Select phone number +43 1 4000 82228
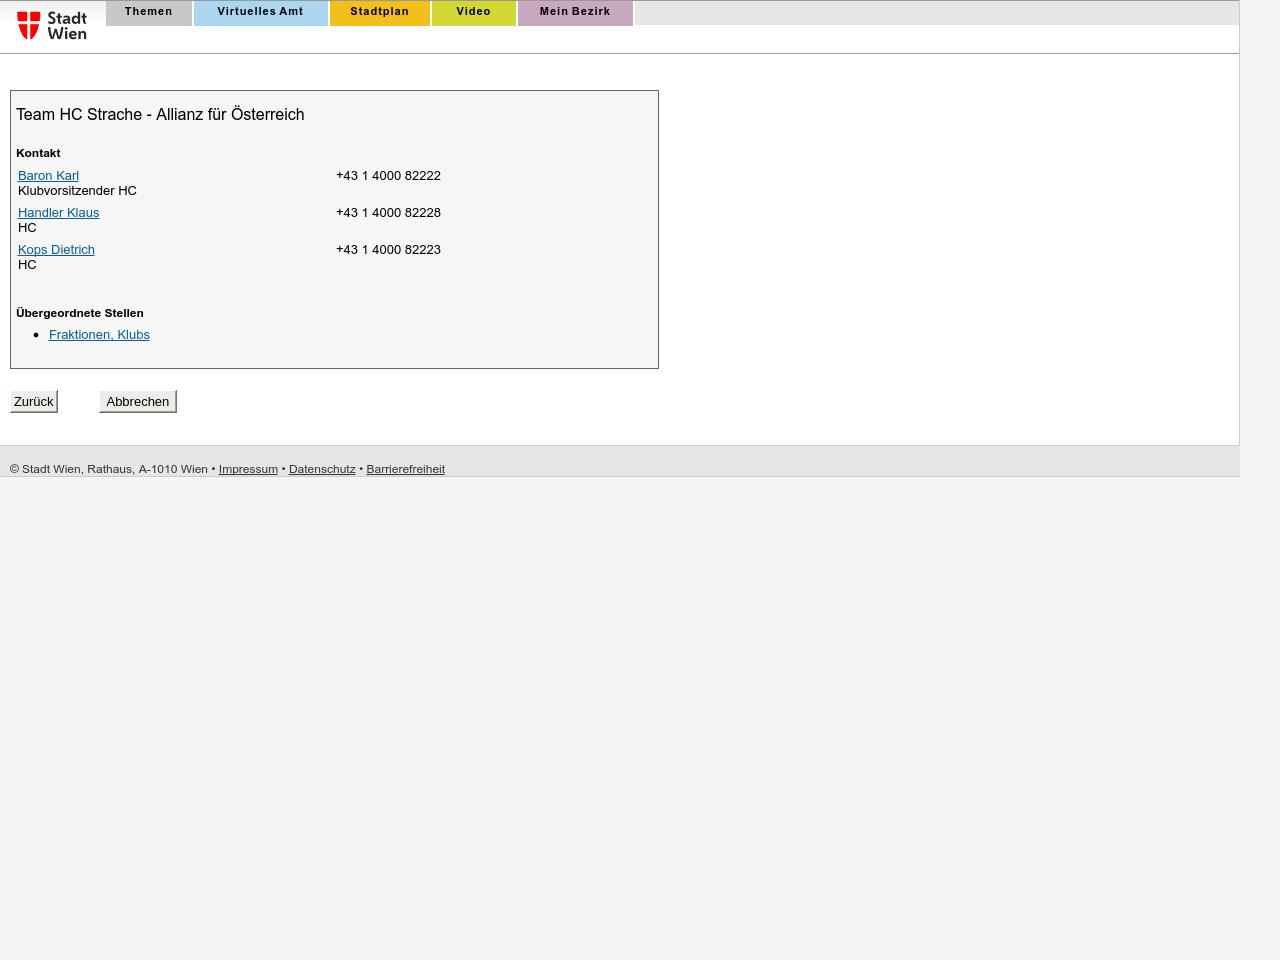 [388, 212]
